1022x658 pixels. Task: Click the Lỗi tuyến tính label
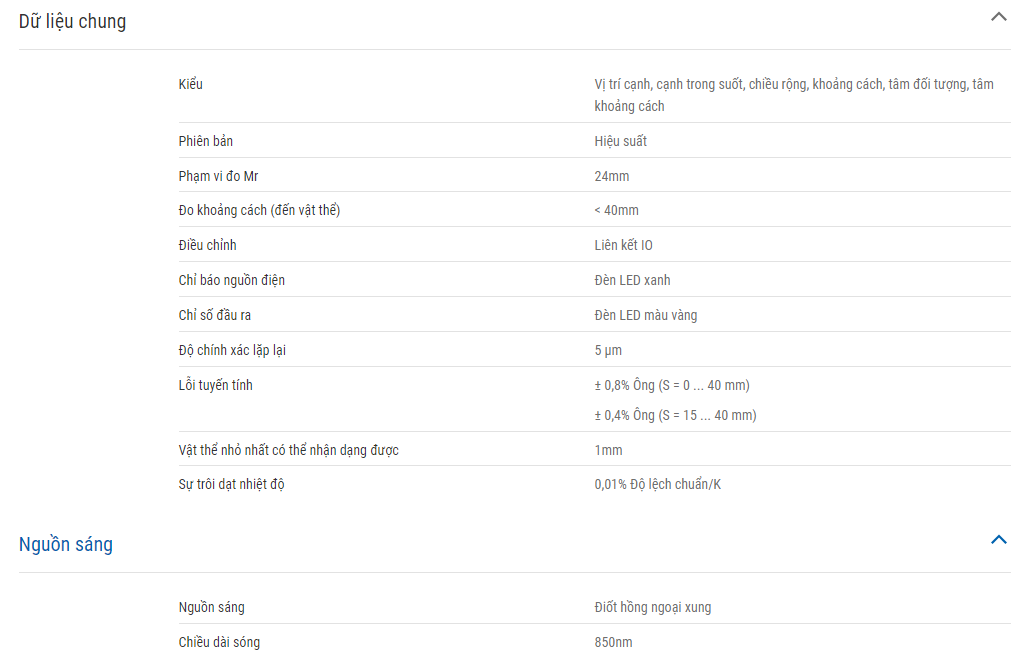pos(215,385)
